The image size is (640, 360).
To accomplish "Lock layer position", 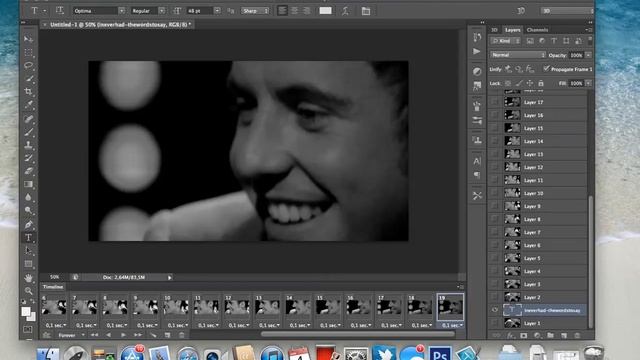I will click(530, 83).
